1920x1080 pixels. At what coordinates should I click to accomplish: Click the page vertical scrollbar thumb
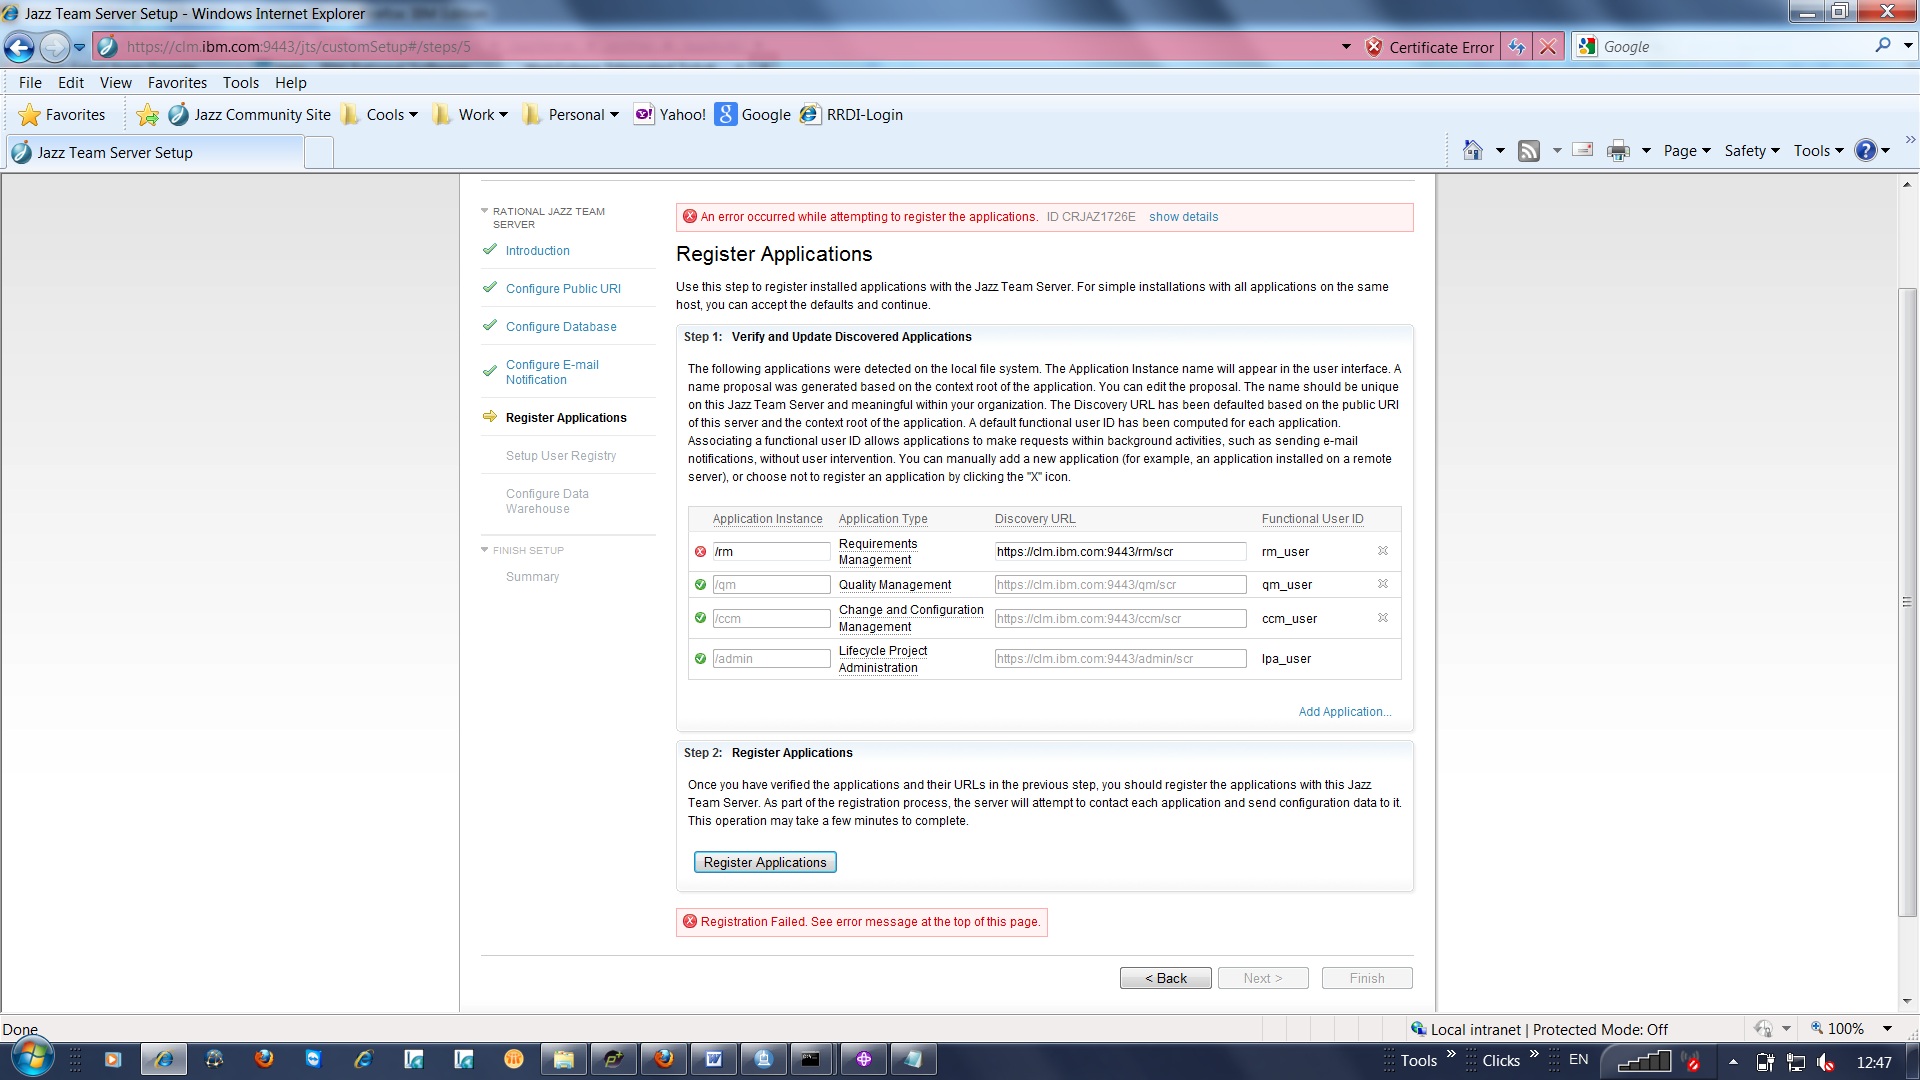tap(1907, 600)
